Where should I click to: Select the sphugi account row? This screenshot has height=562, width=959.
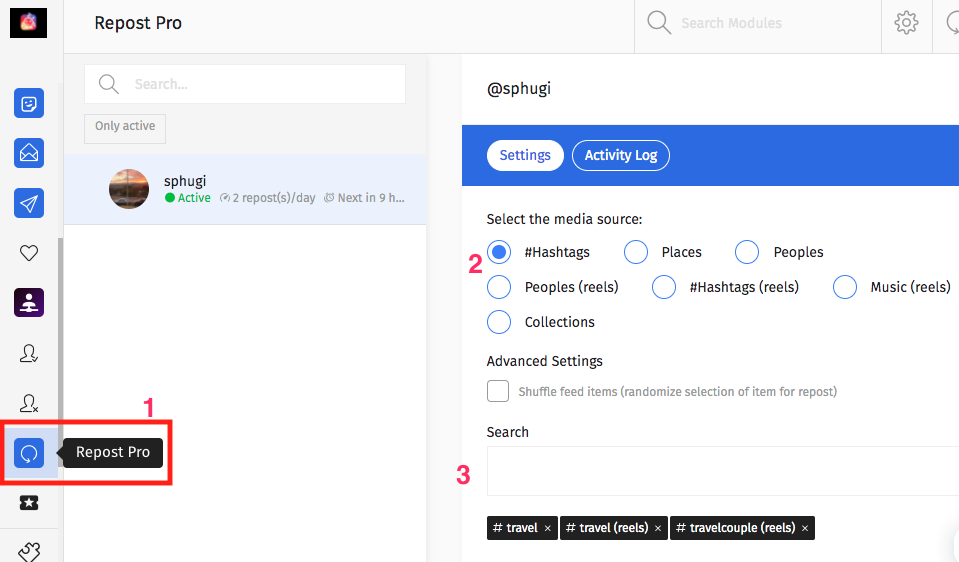245,189
